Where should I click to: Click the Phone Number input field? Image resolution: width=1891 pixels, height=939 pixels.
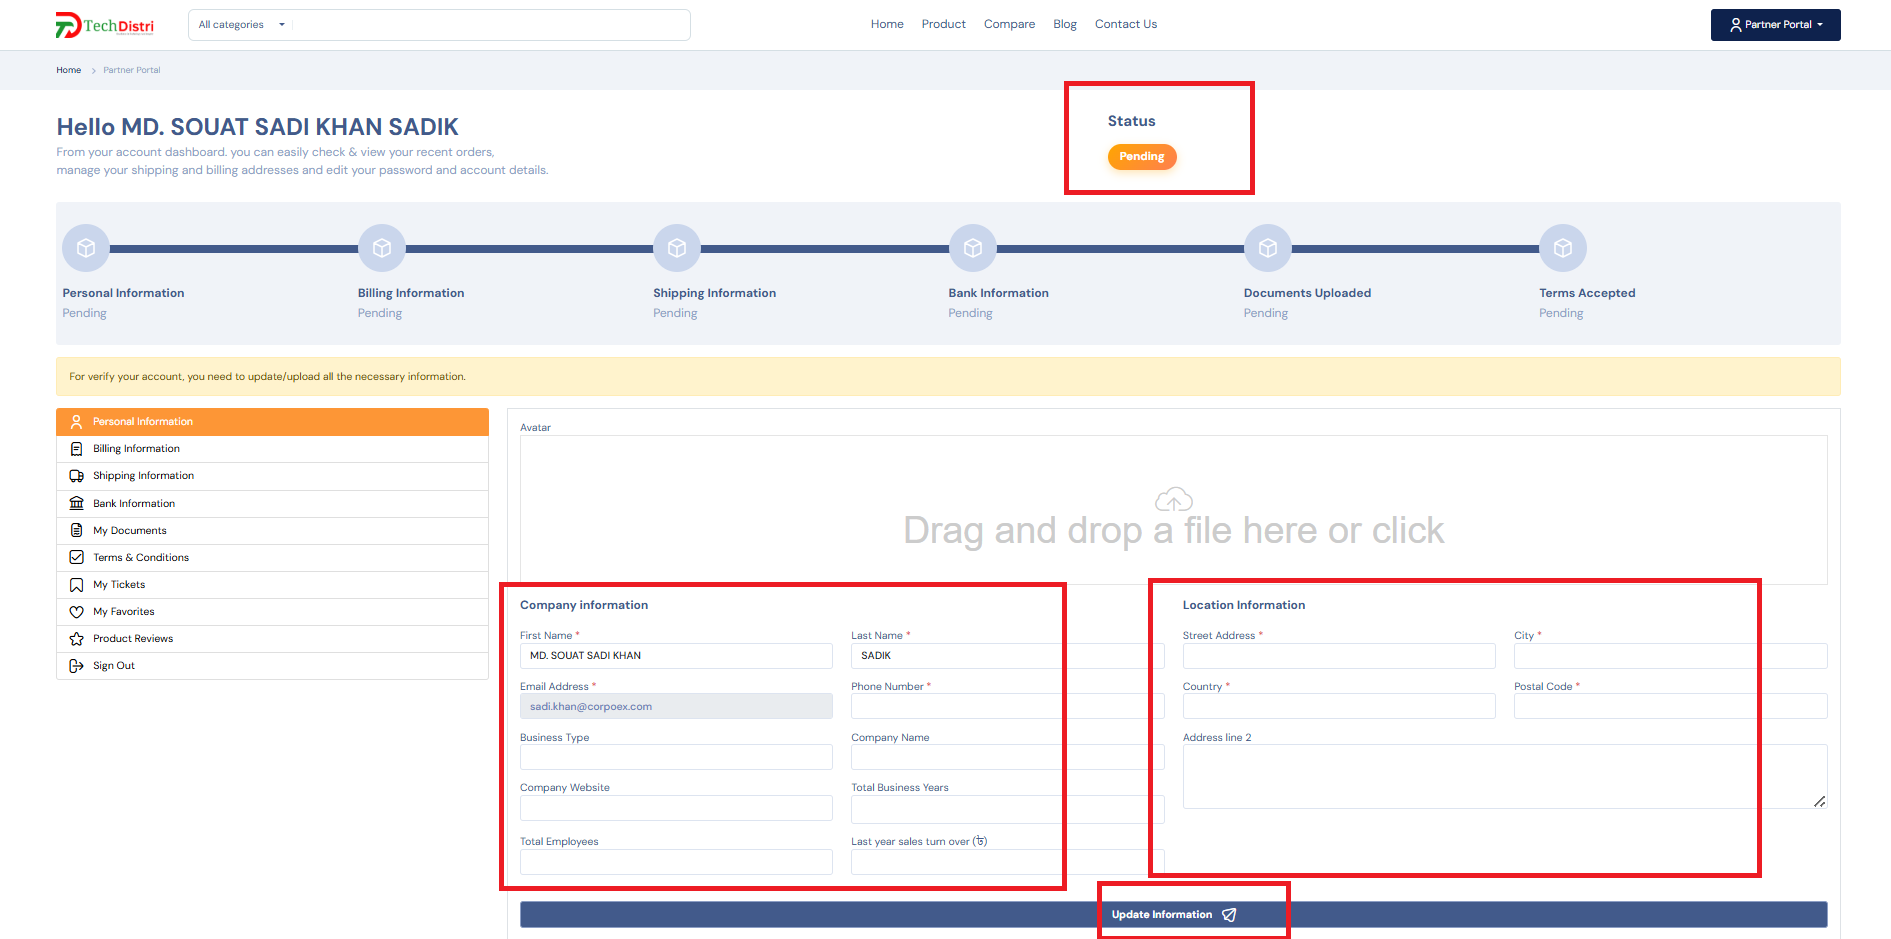(x=1007, y=707)
